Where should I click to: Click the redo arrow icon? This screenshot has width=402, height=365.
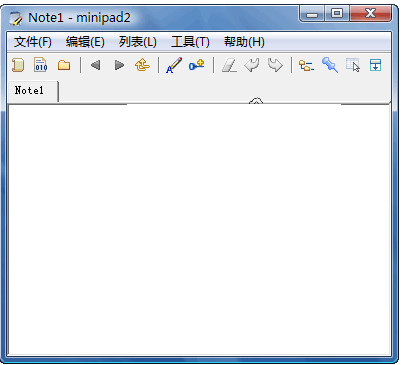[x=275, y=65]
